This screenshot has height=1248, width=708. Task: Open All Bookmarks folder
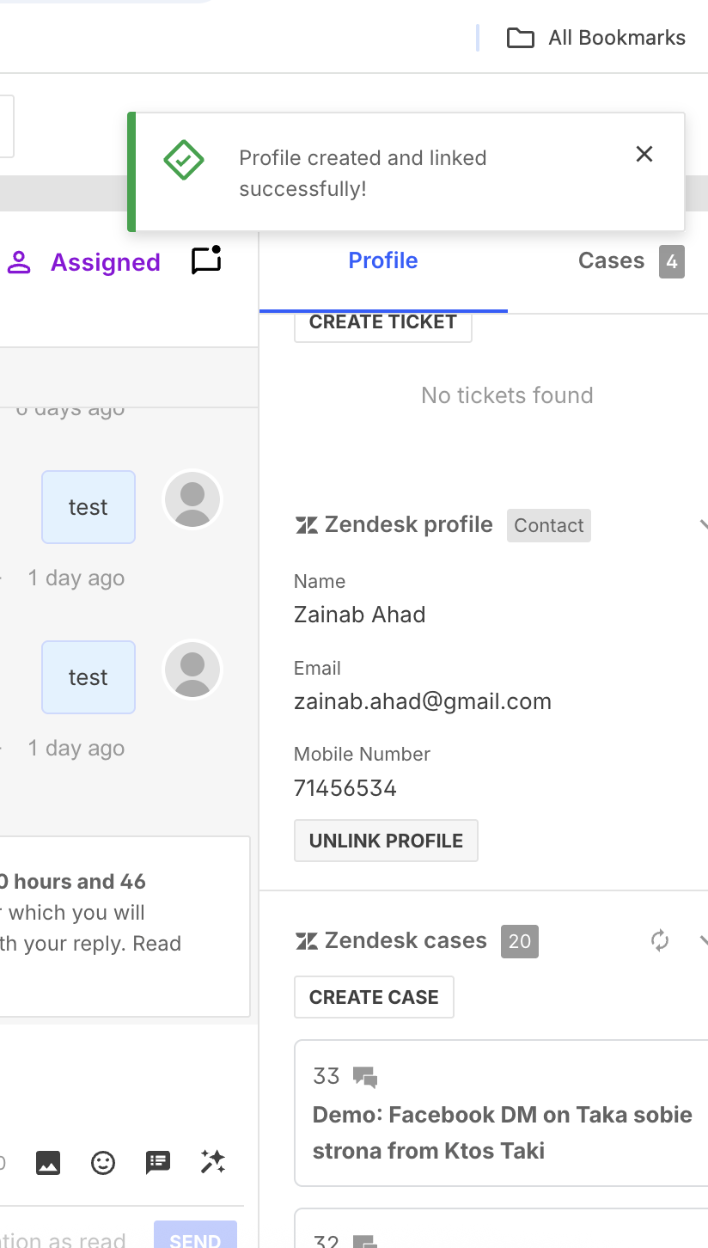(596, 38)
